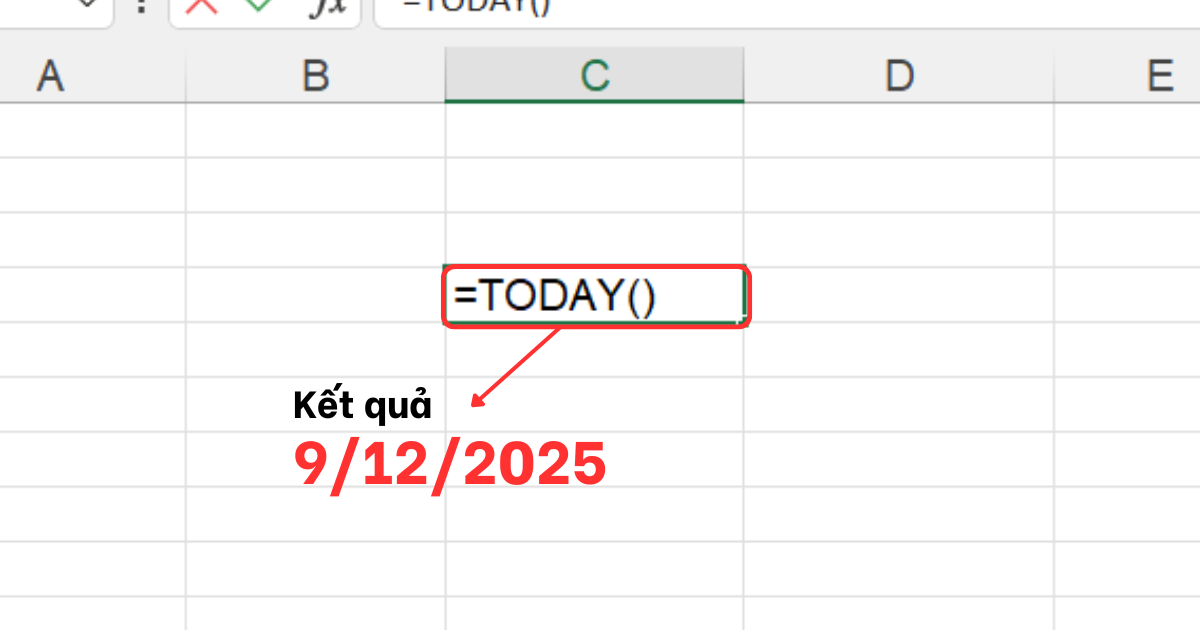Select the first visible cell under column C
The width and height of the screenshot is (1200, 630).
(595, 130)
